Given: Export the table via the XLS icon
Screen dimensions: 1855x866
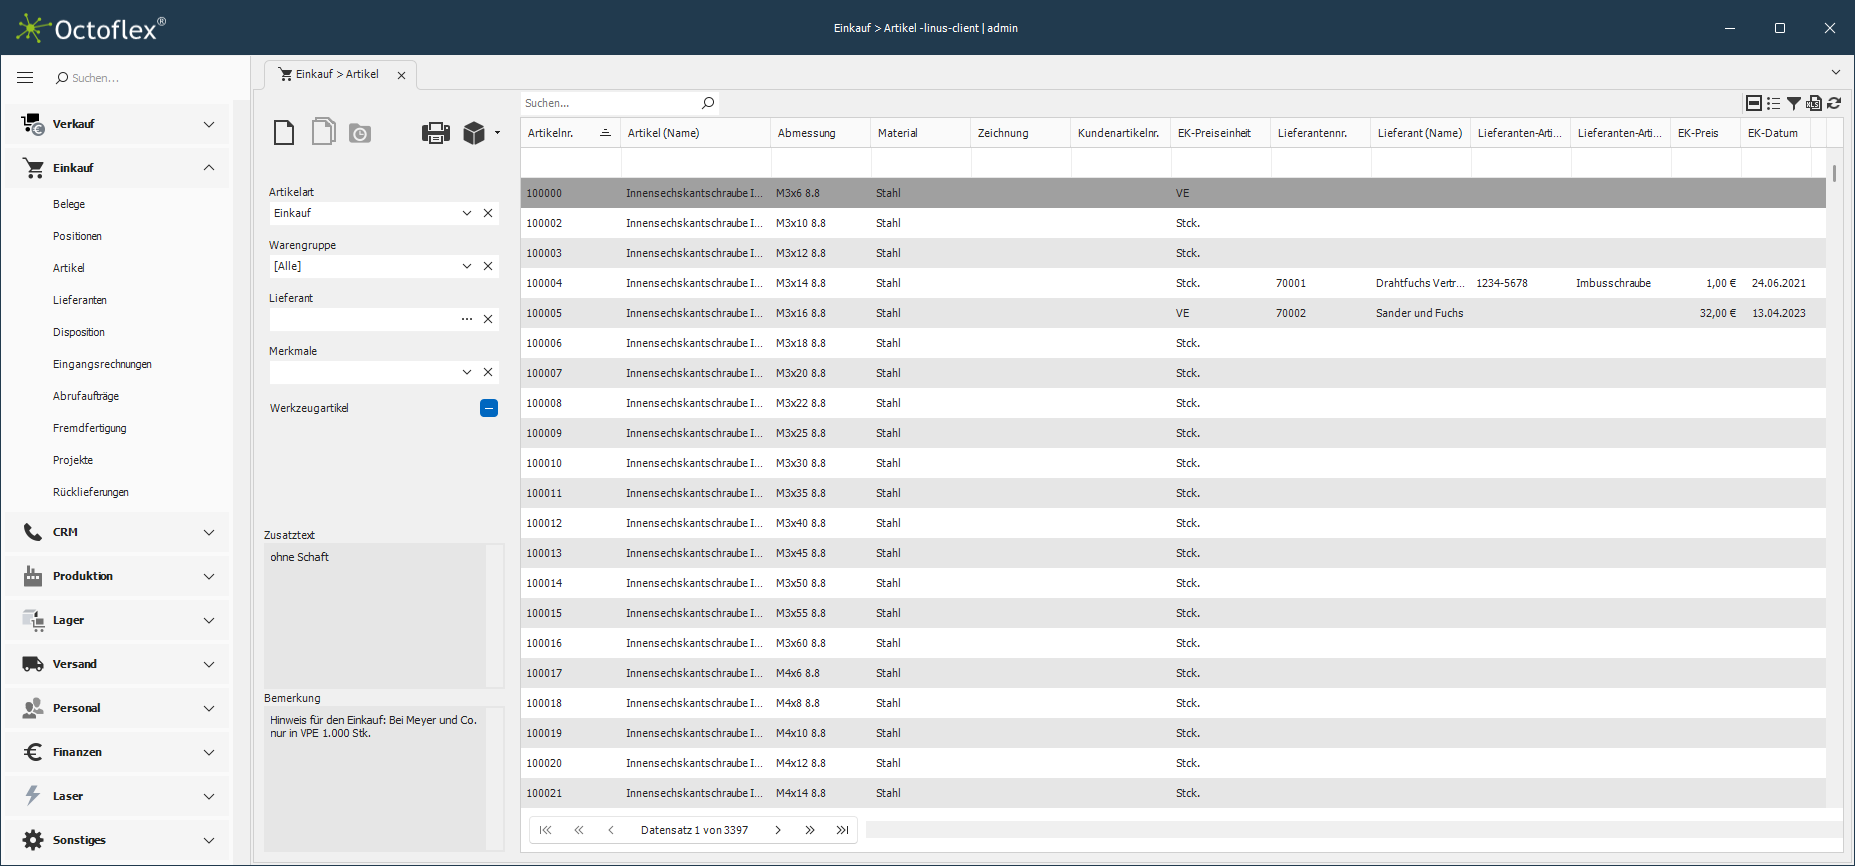Looking at the screenshot, I should pos(1814,103).
